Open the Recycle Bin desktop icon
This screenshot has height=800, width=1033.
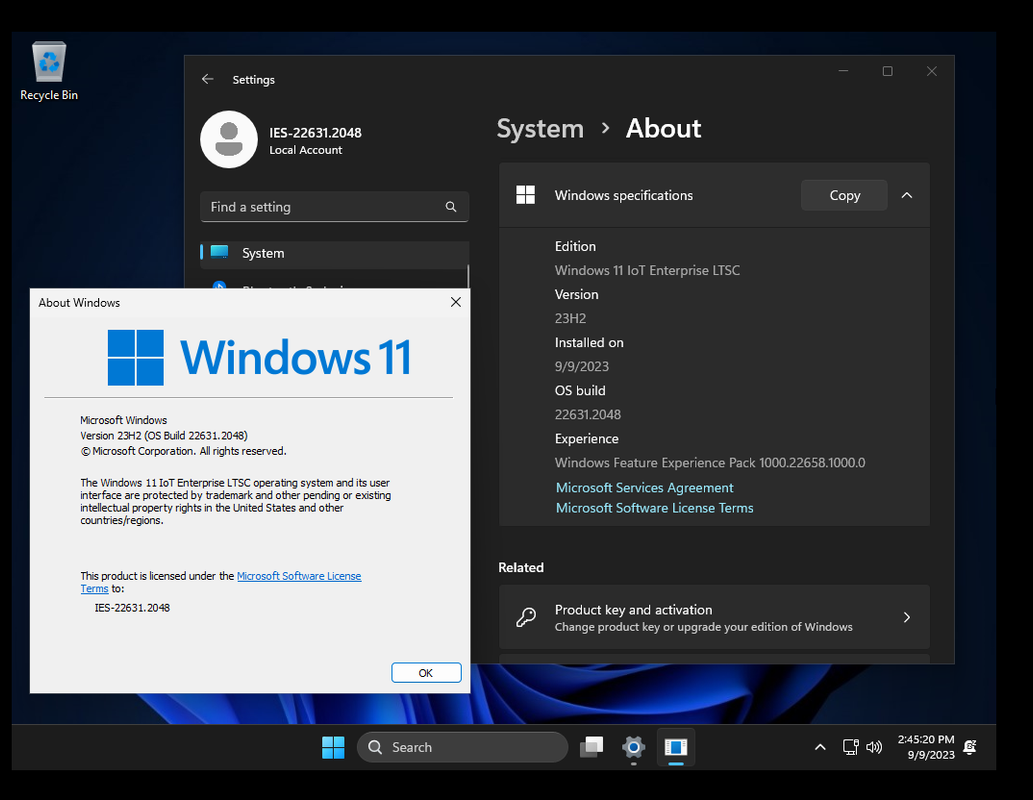[x=49, y=71]
